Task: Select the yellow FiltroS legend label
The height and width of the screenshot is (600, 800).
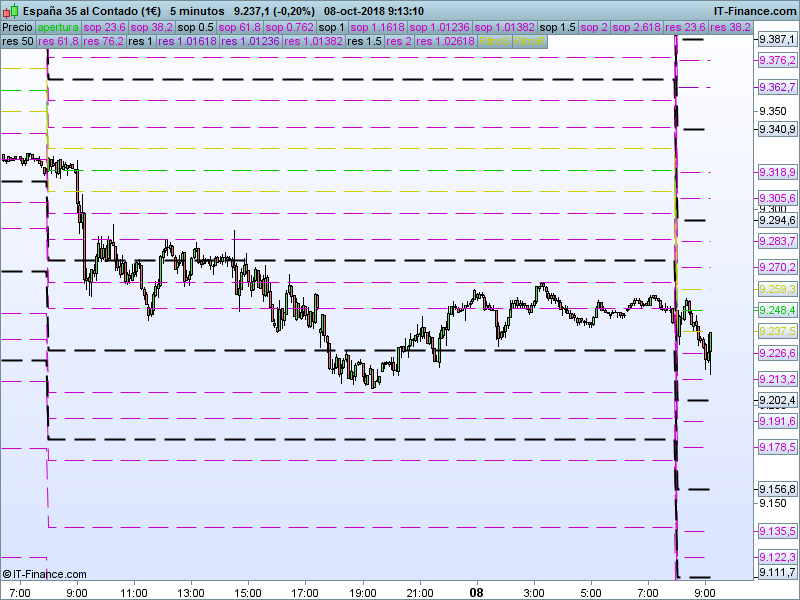Action: (x=494, y=41)
